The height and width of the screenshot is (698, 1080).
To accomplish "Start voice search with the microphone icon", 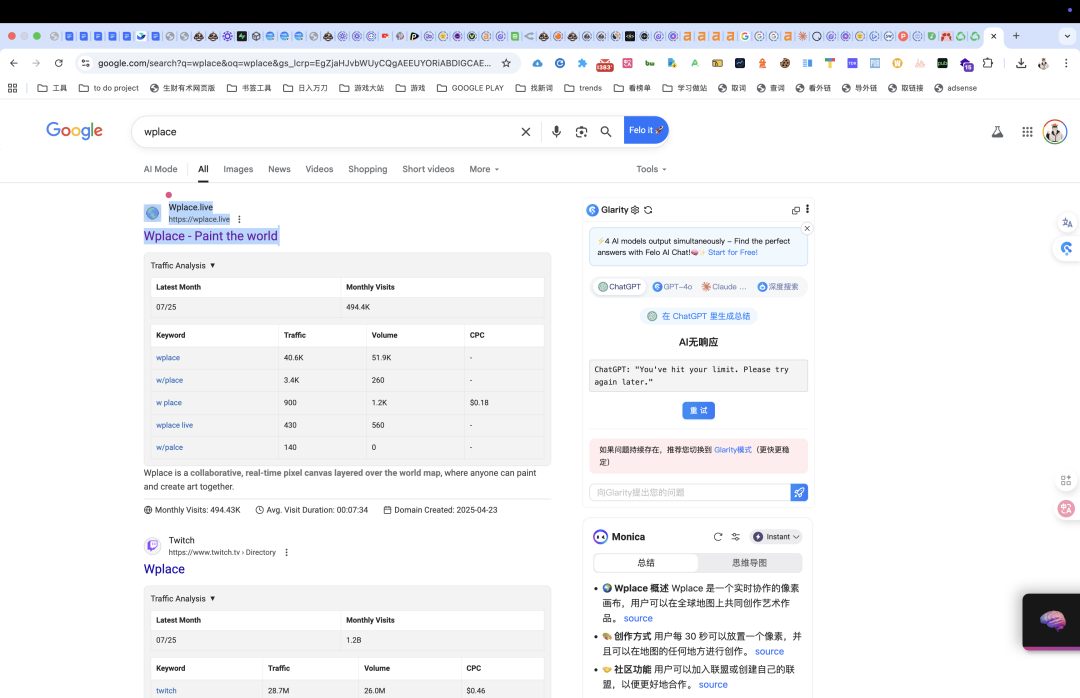I will pyautogui.click(x=556, y=132).
